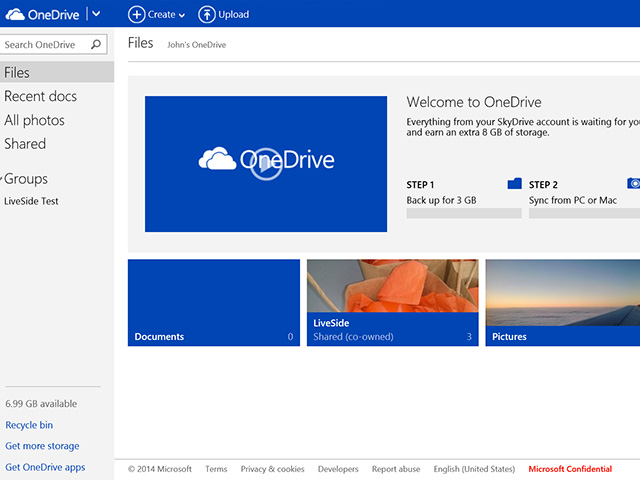
Task: Open the Developers footer link
Action: point(338,469)
